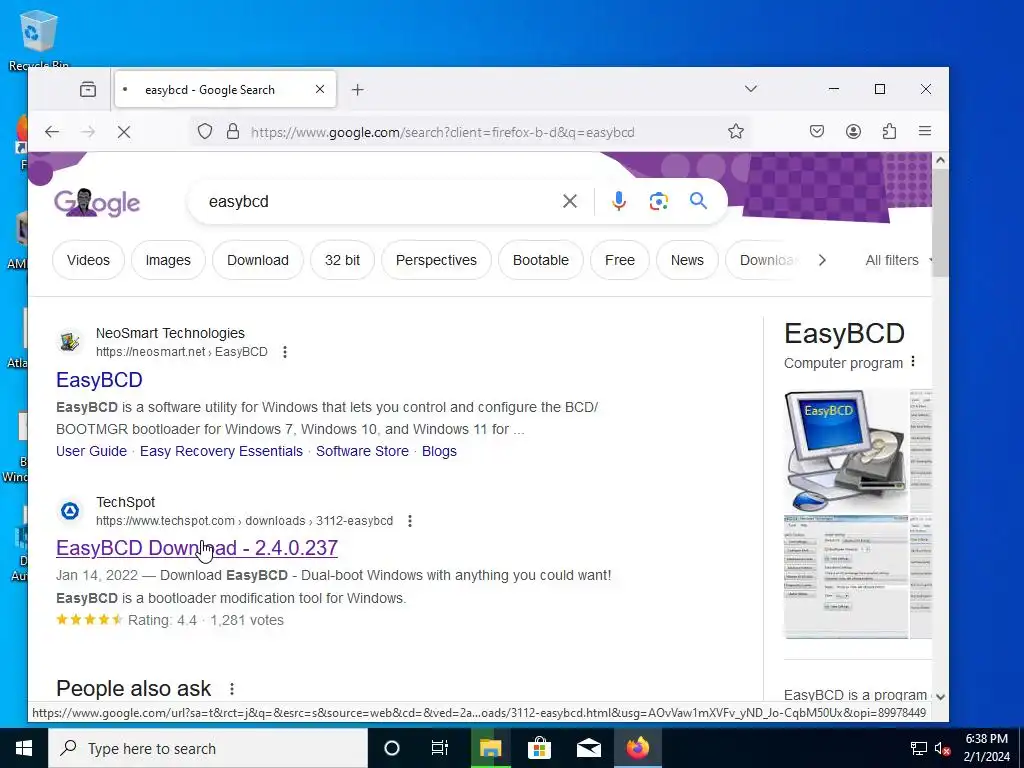Click page scrollbar down arrow
This screenshot has height=768, width=1024.
[940, 697]
